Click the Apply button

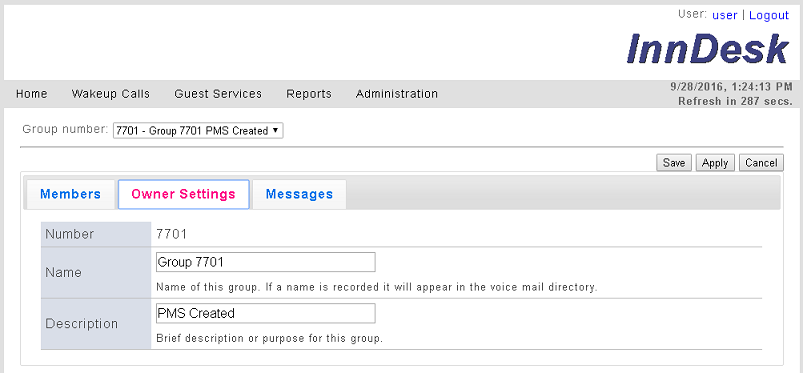(715, 163)
